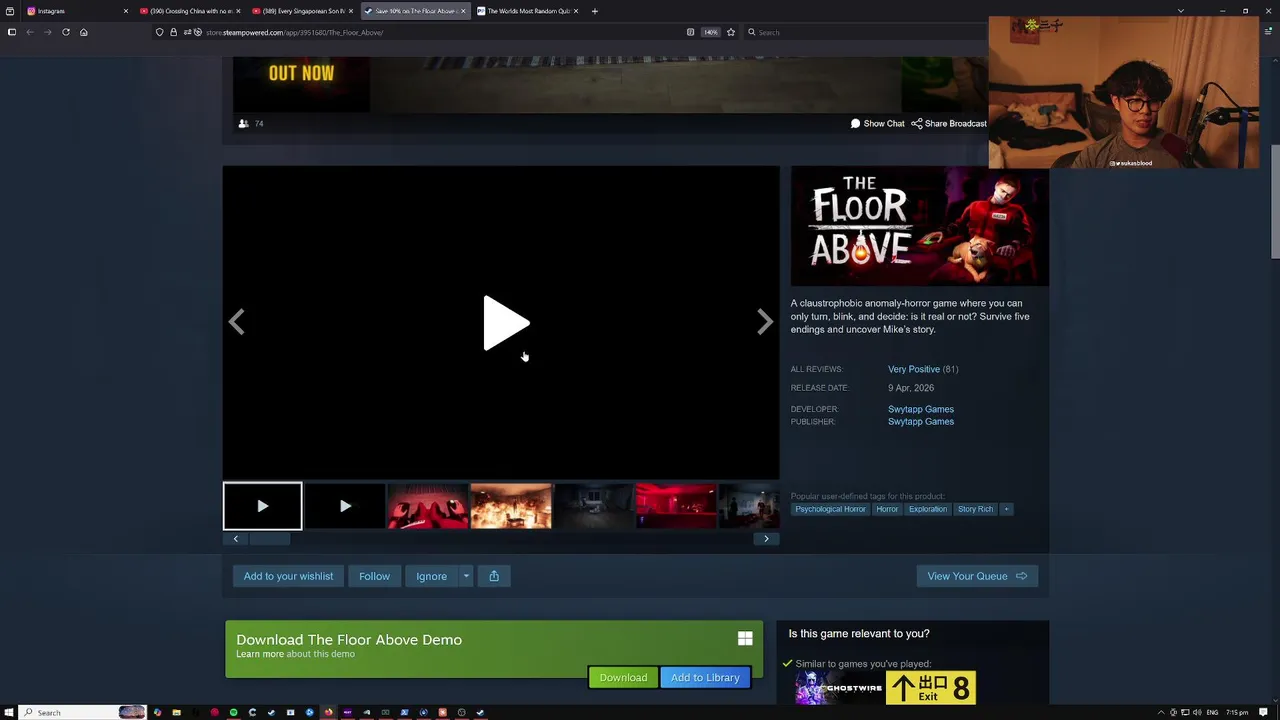
Task: Advance to next media in carousel
Action: click(765, 322)
